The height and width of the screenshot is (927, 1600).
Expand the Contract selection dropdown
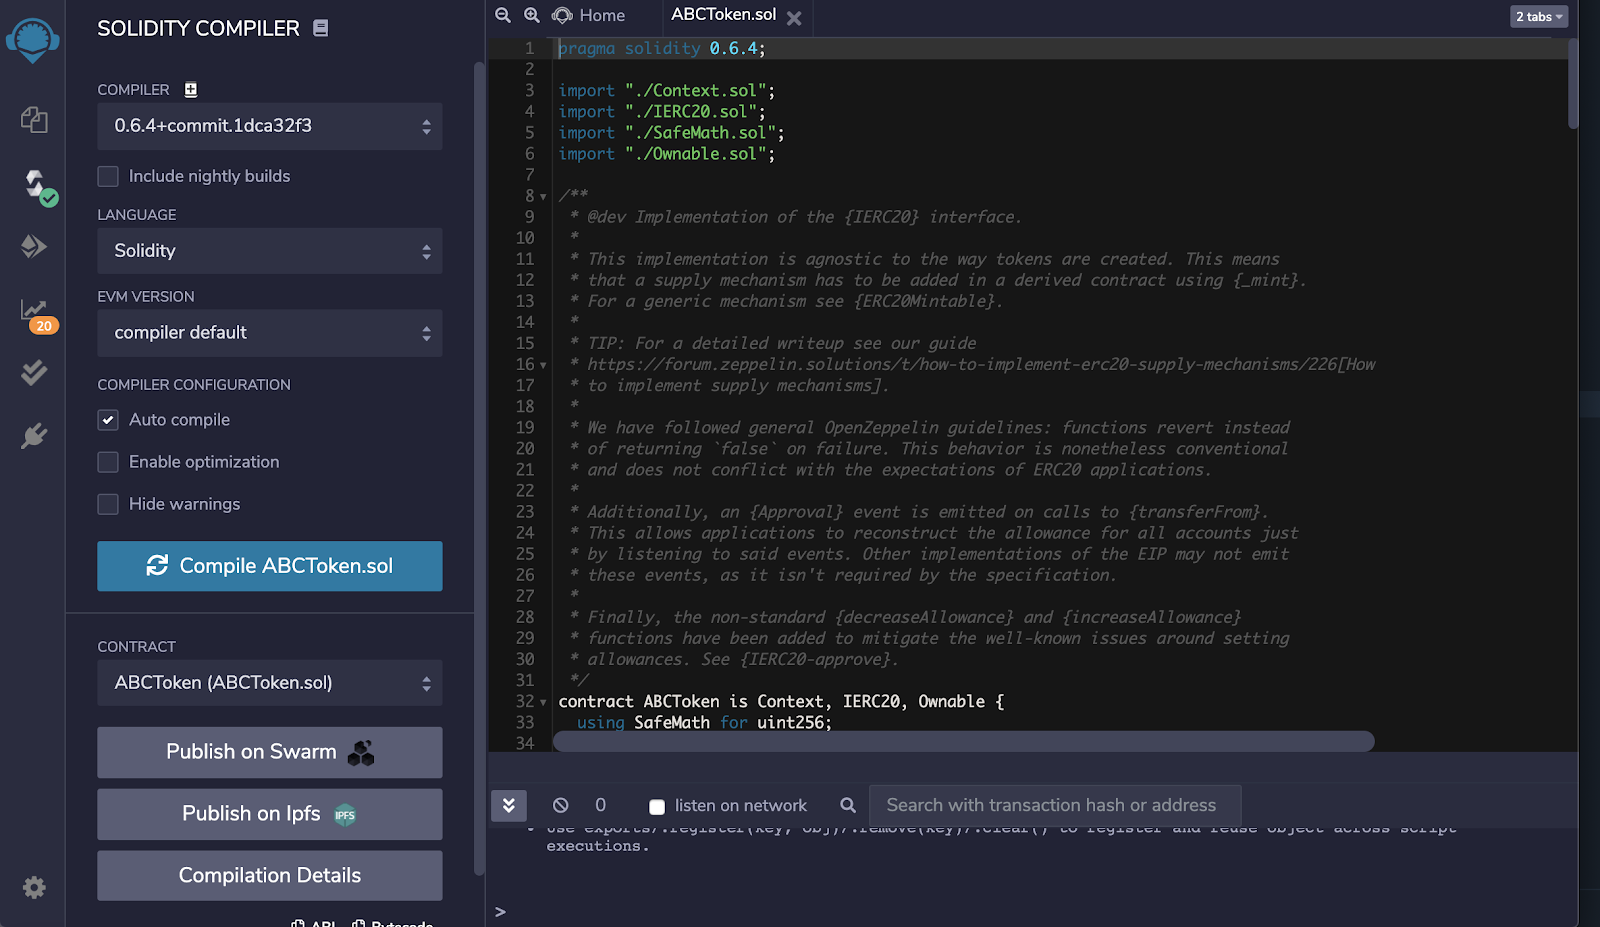point(270,683)
